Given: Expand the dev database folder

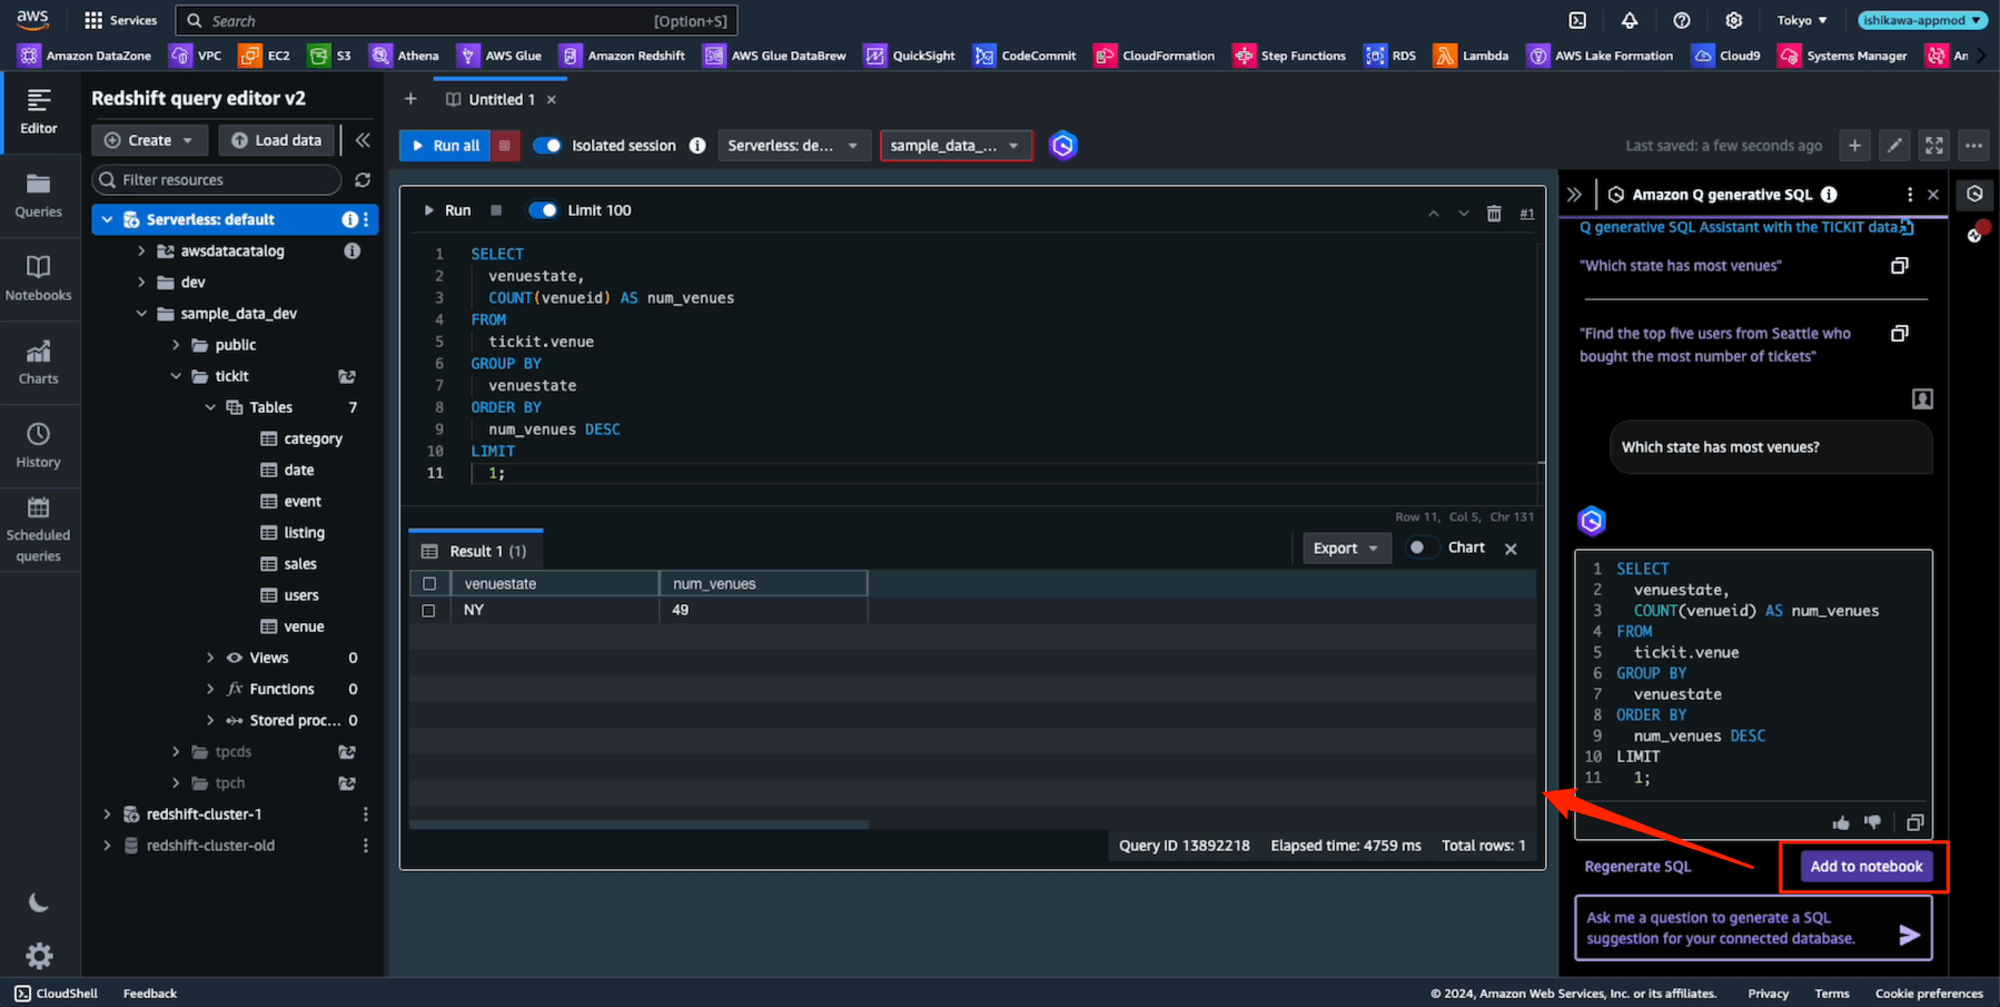Looking at the screenshot, I should click(141, 283).
